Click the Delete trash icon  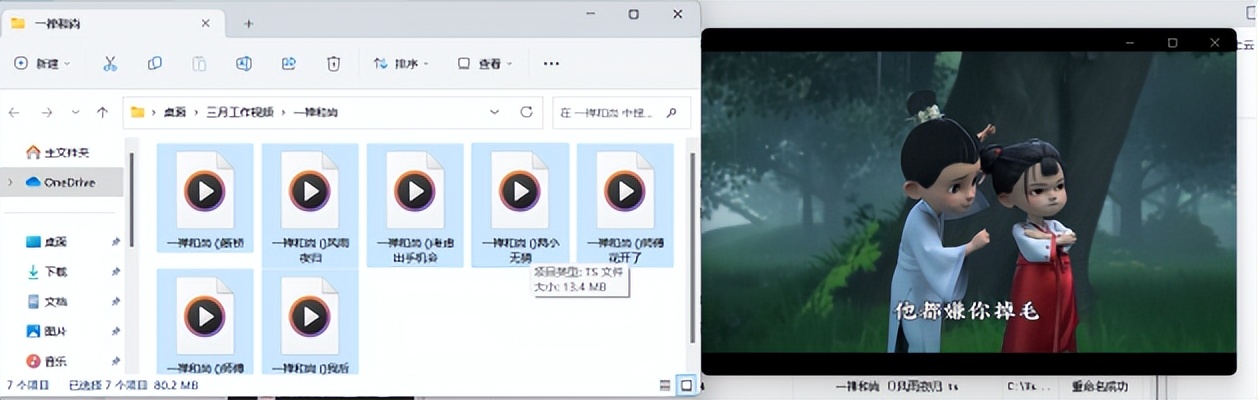pyautogui.click(x=333, y=63)
